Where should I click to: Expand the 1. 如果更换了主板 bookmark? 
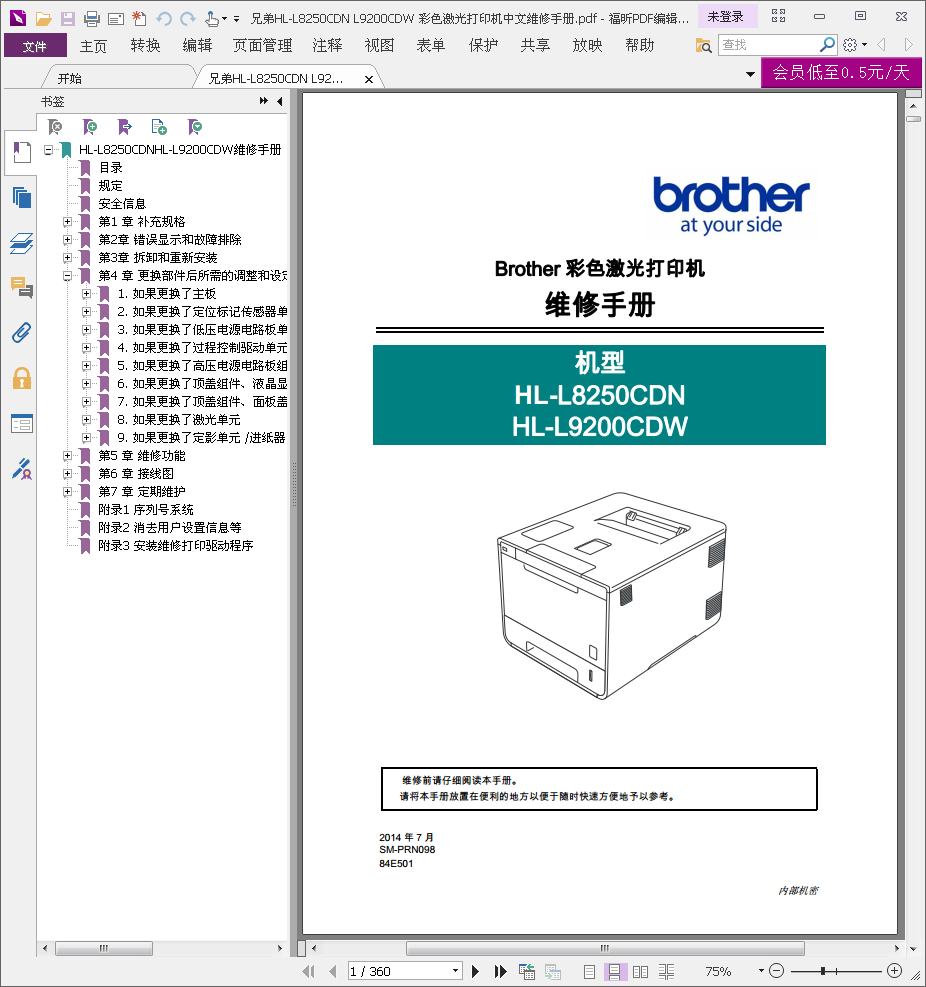coord(86,294)
